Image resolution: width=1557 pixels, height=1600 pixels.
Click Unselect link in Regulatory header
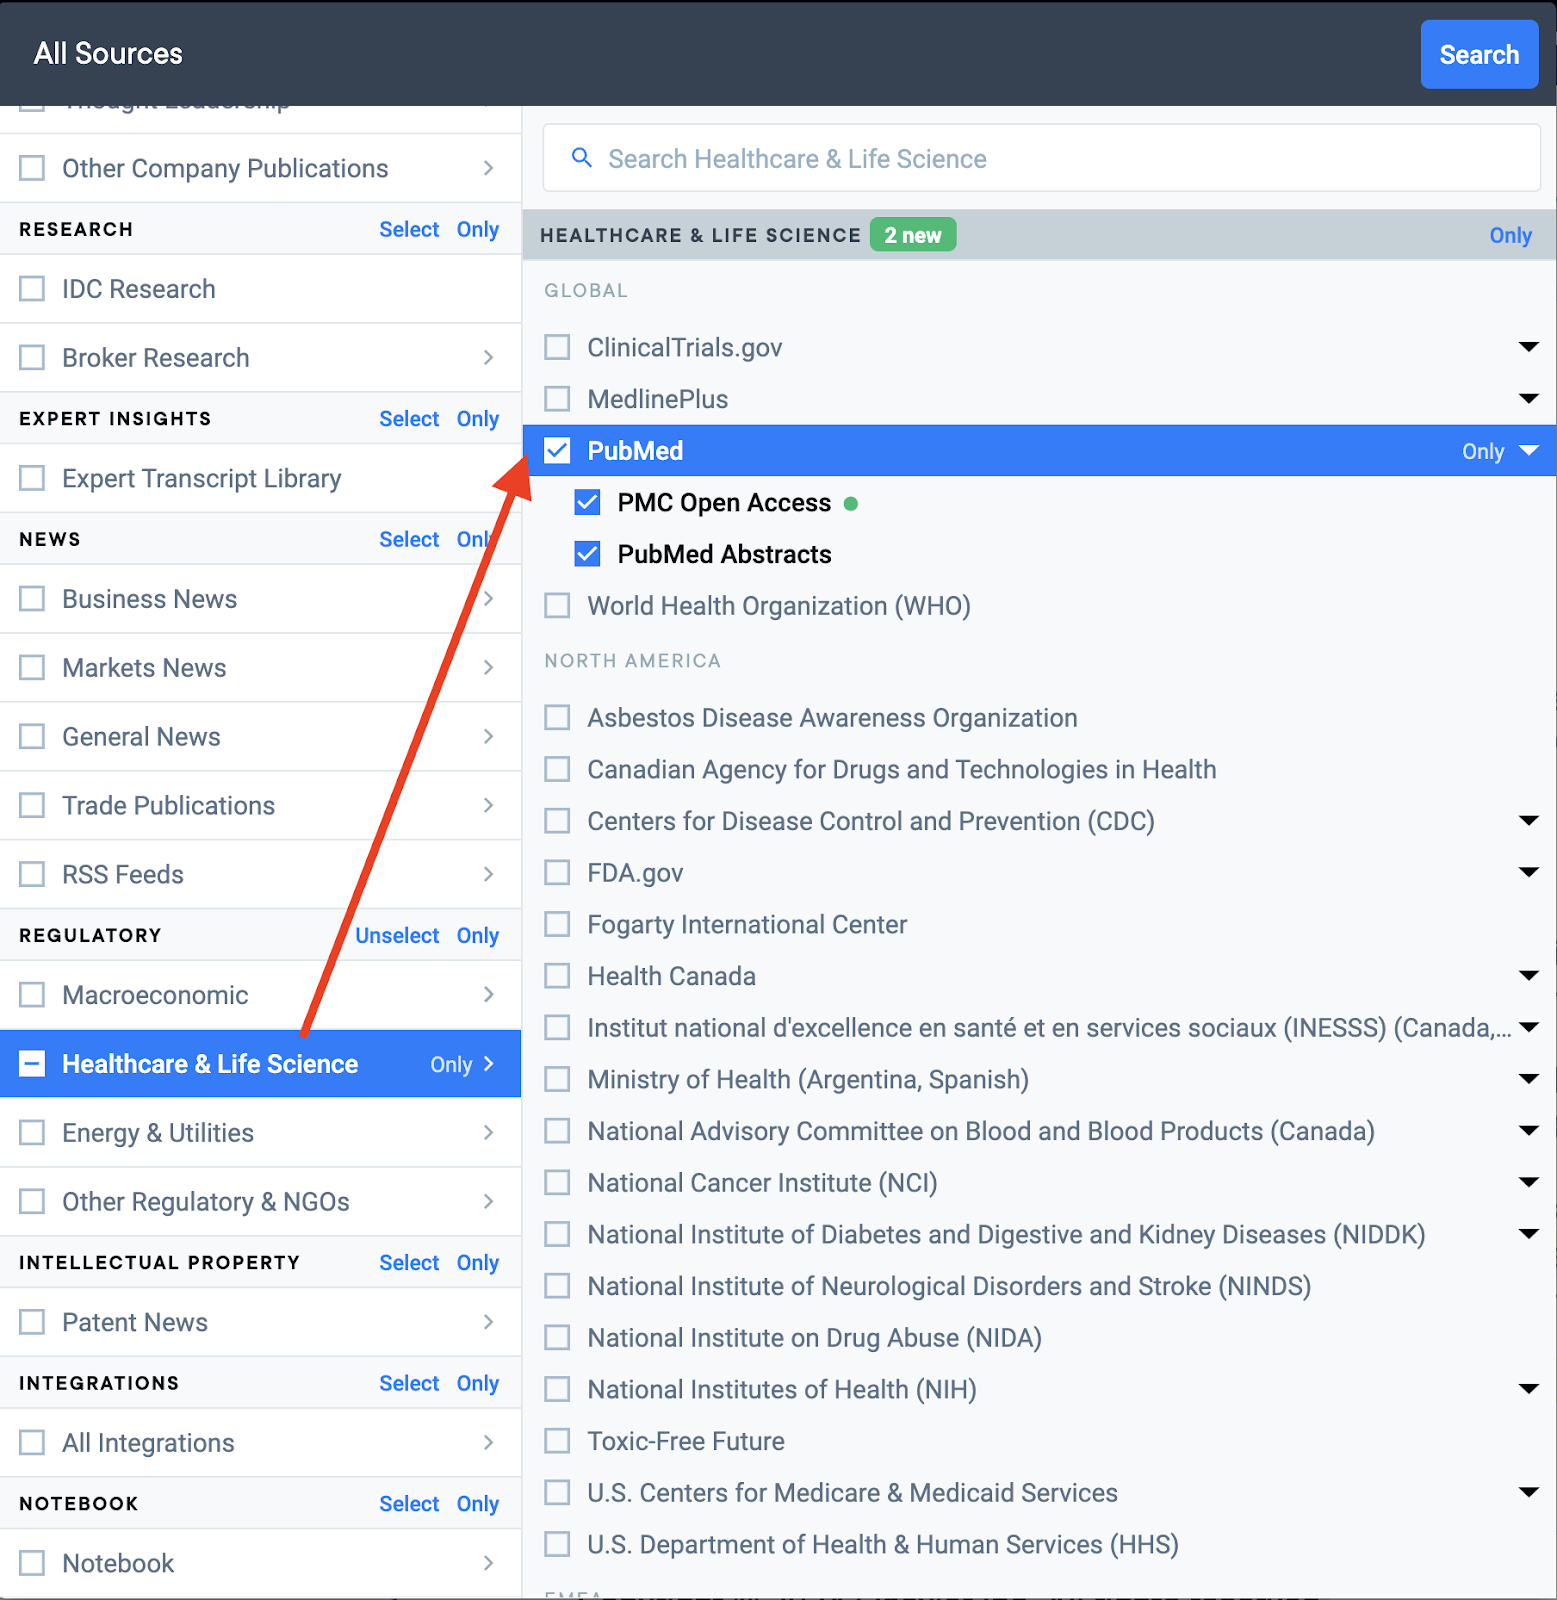point(397,935)
